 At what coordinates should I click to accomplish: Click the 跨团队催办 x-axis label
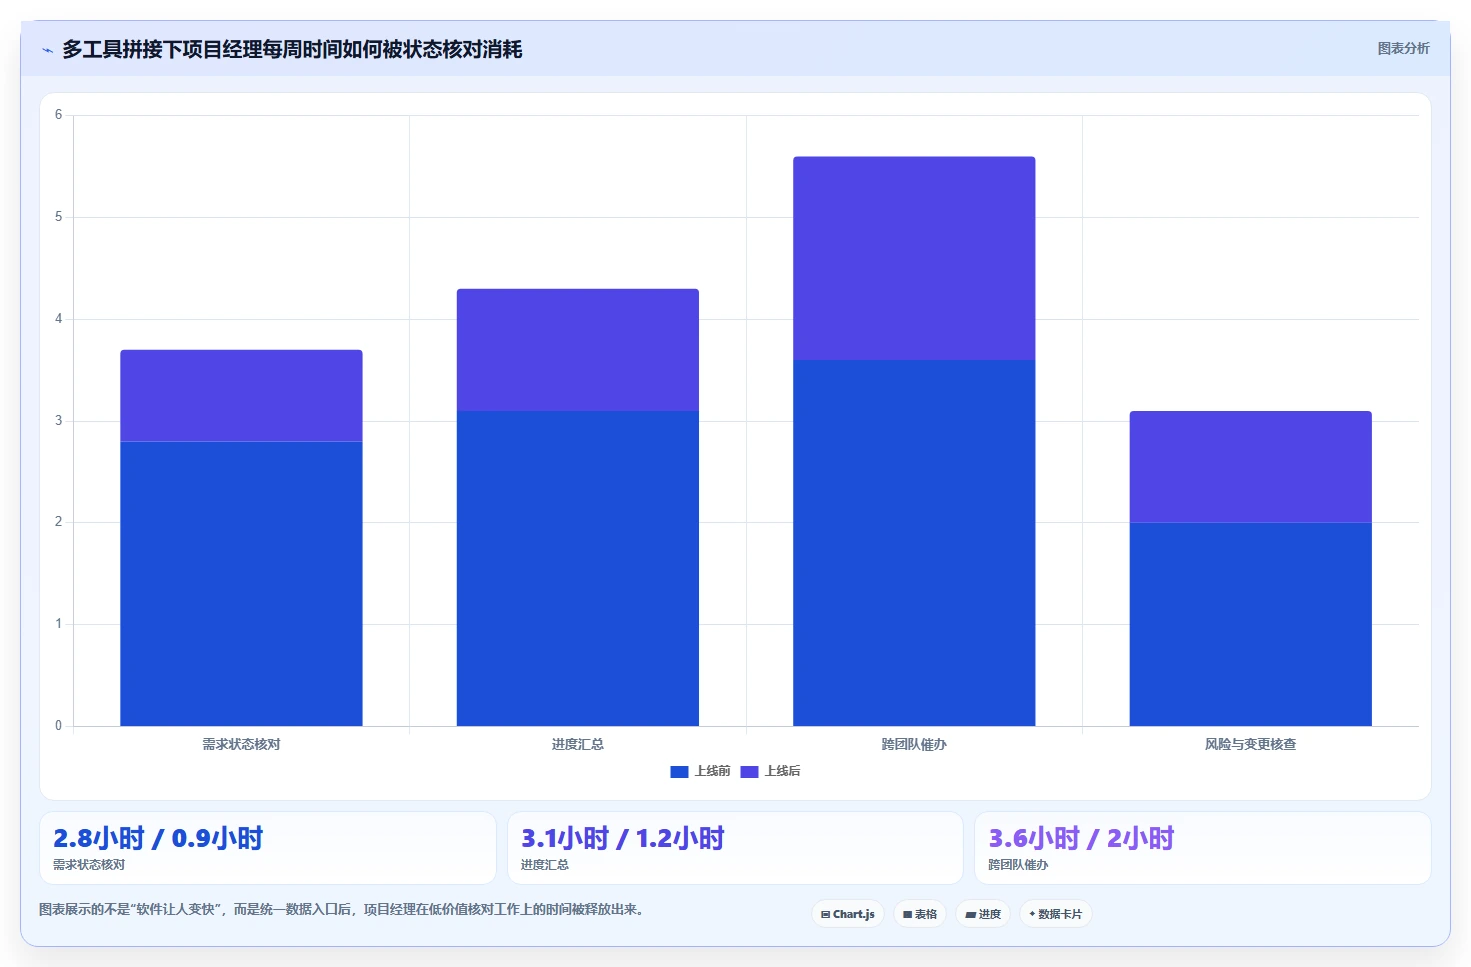(x=914, y=744)
